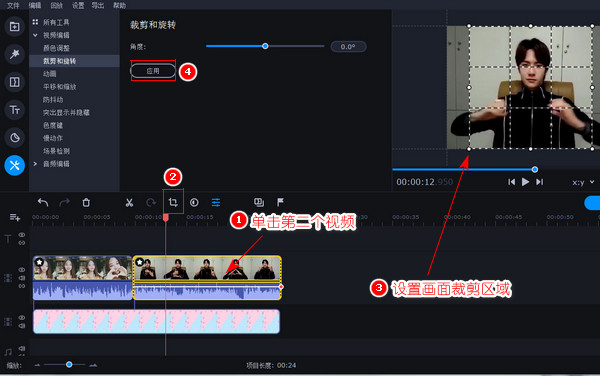Select 突出显示并隐藏 tool

point(66,112)
